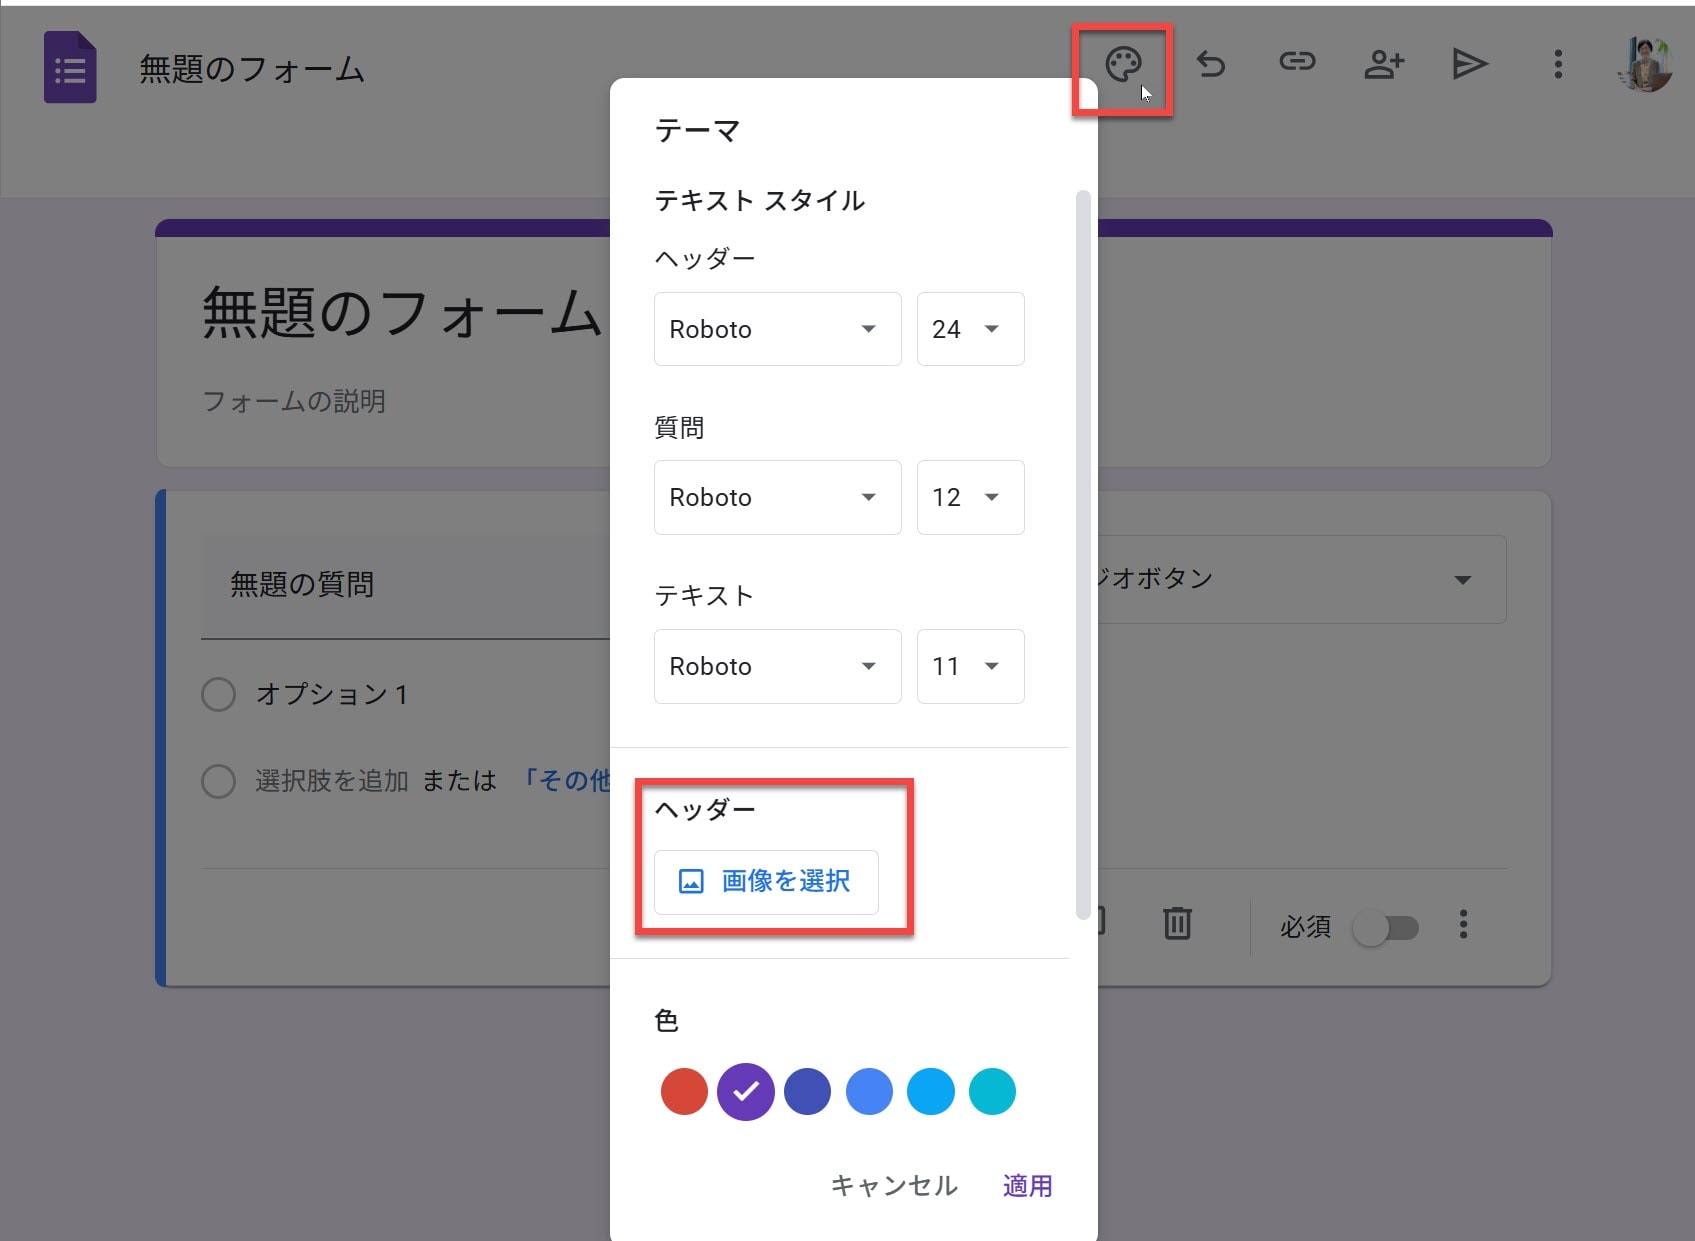The image size is (1695, 1241).
Task: Click the undo arrow icon
Action: [1211, 65]
